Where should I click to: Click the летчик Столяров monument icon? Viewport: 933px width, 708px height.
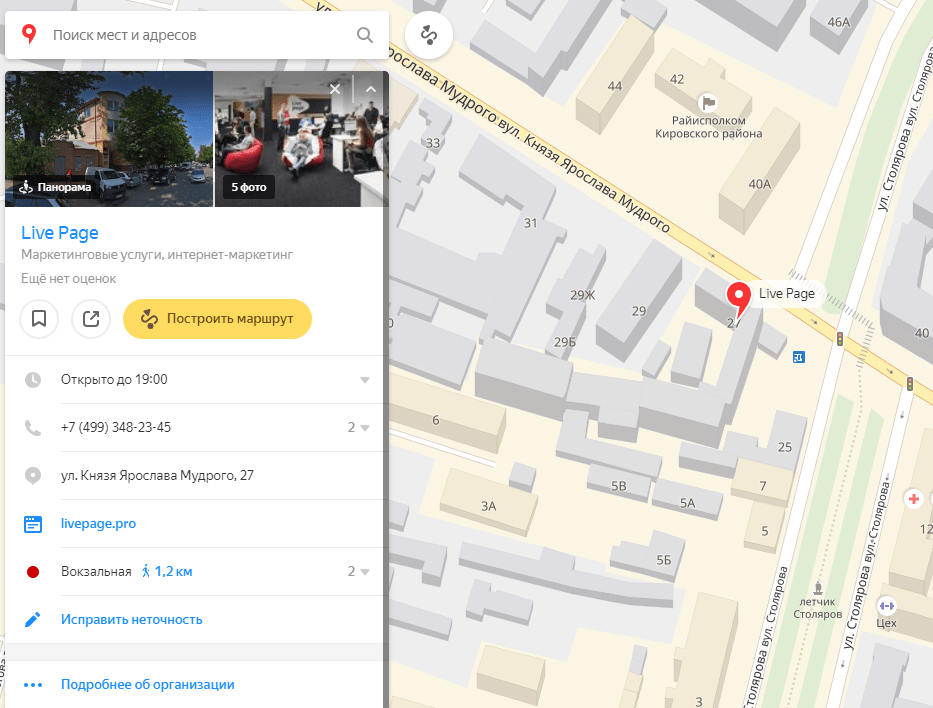pyautogui.click(x=818, y=589)
